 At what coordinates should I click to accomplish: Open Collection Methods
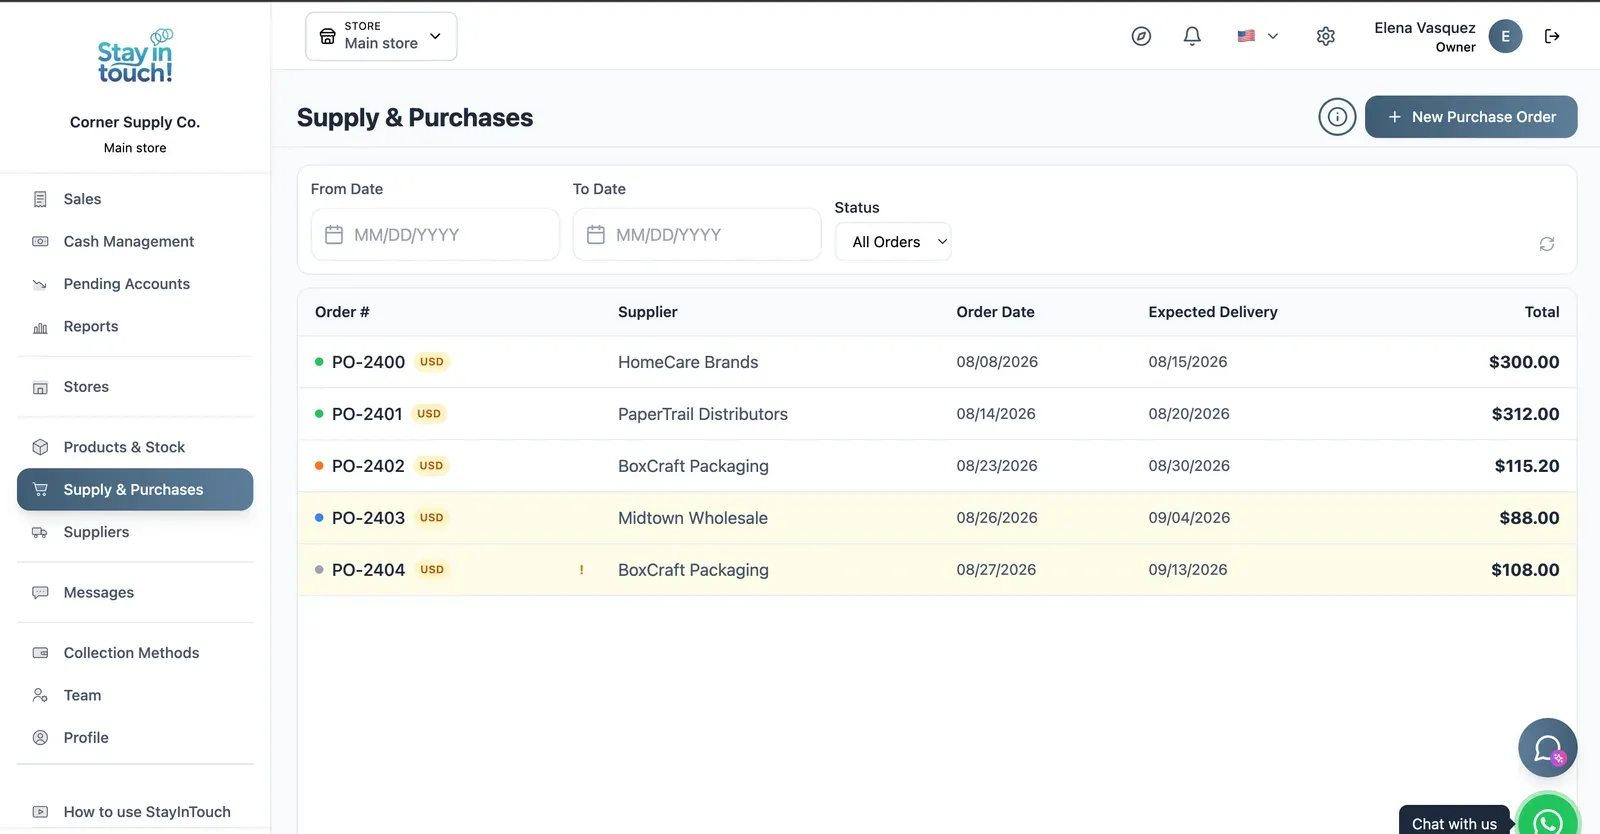click(135, 653)
